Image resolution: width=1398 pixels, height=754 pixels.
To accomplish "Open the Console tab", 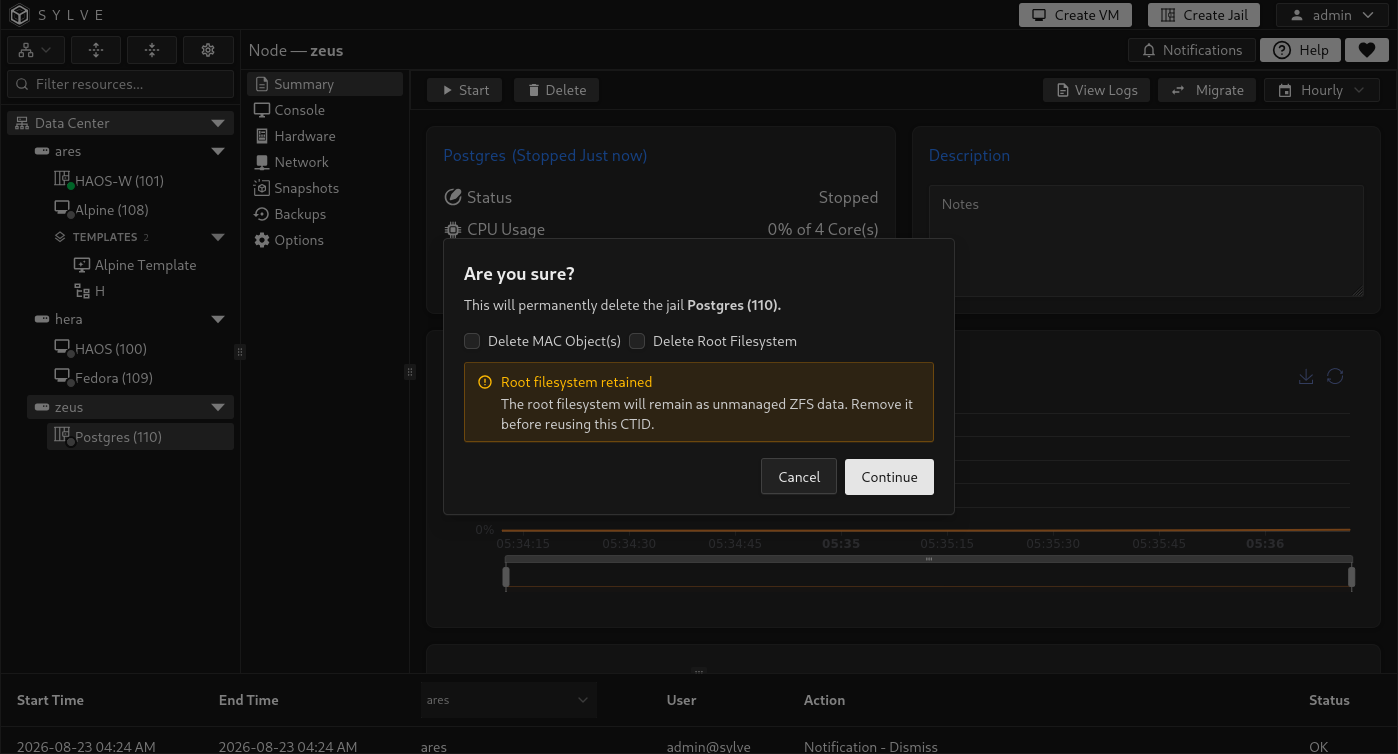I will 325,110.
